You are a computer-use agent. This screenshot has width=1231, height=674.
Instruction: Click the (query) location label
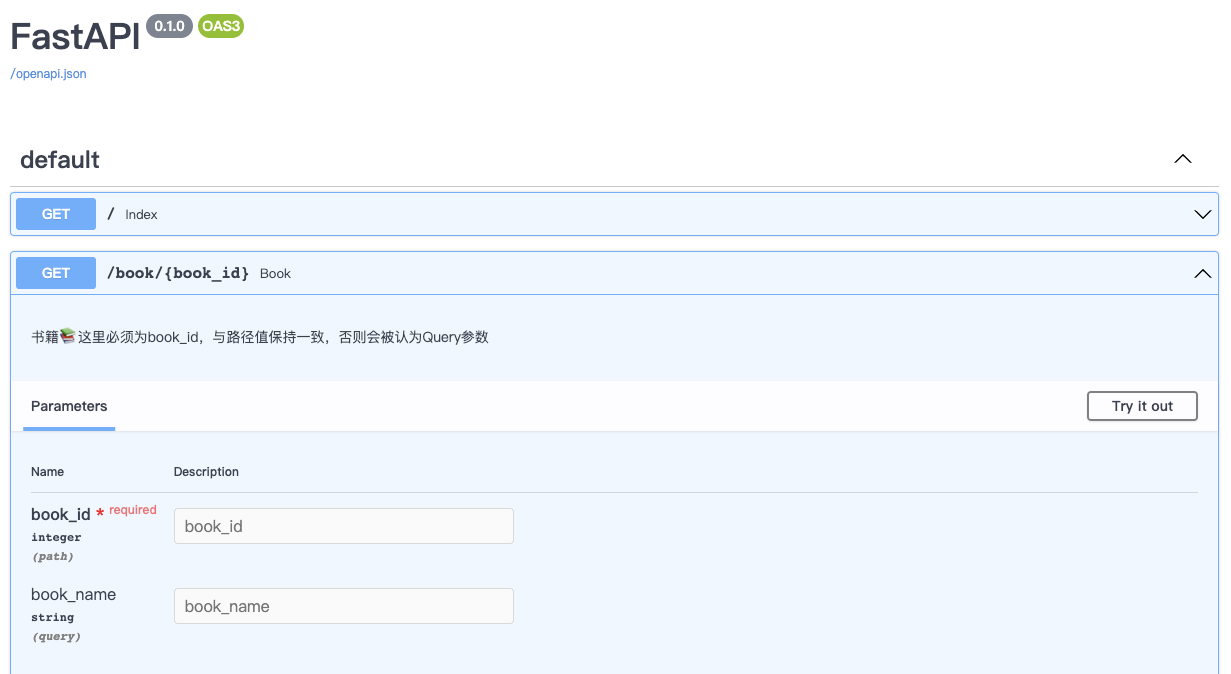point(56,637)
